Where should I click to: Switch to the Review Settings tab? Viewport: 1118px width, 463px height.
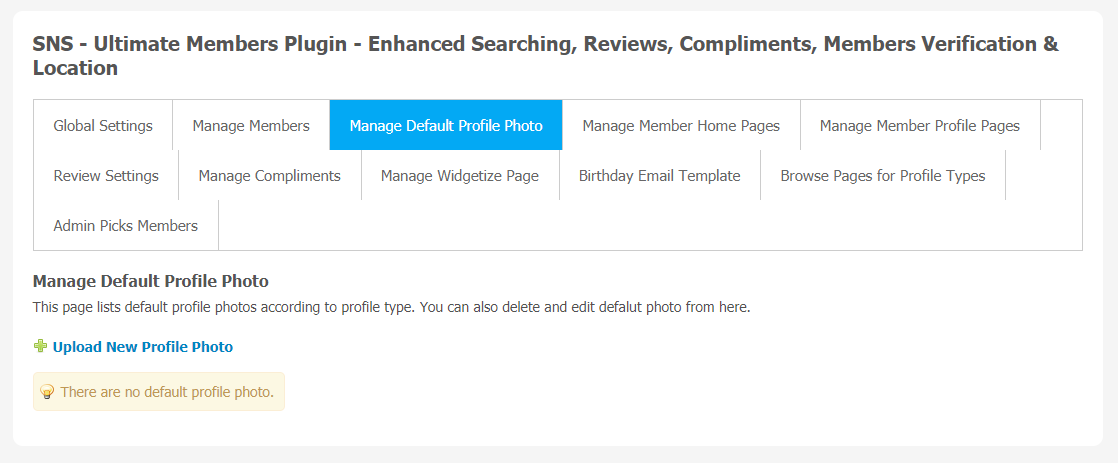pyautogui.click(x=106, y=175)
